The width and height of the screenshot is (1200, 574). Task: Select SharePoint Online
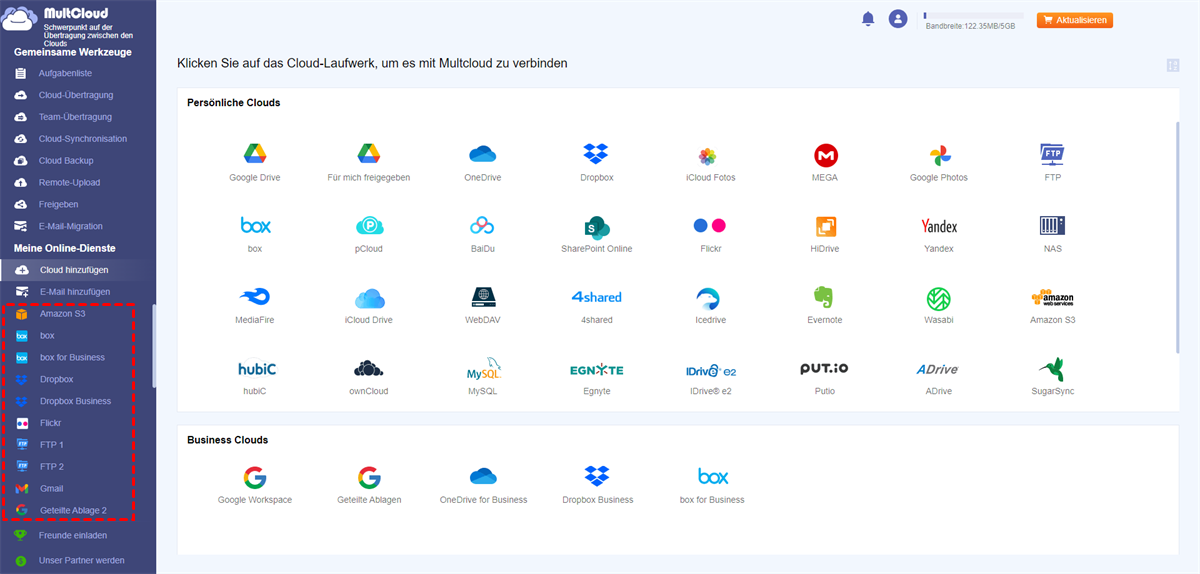click(597, 234)
